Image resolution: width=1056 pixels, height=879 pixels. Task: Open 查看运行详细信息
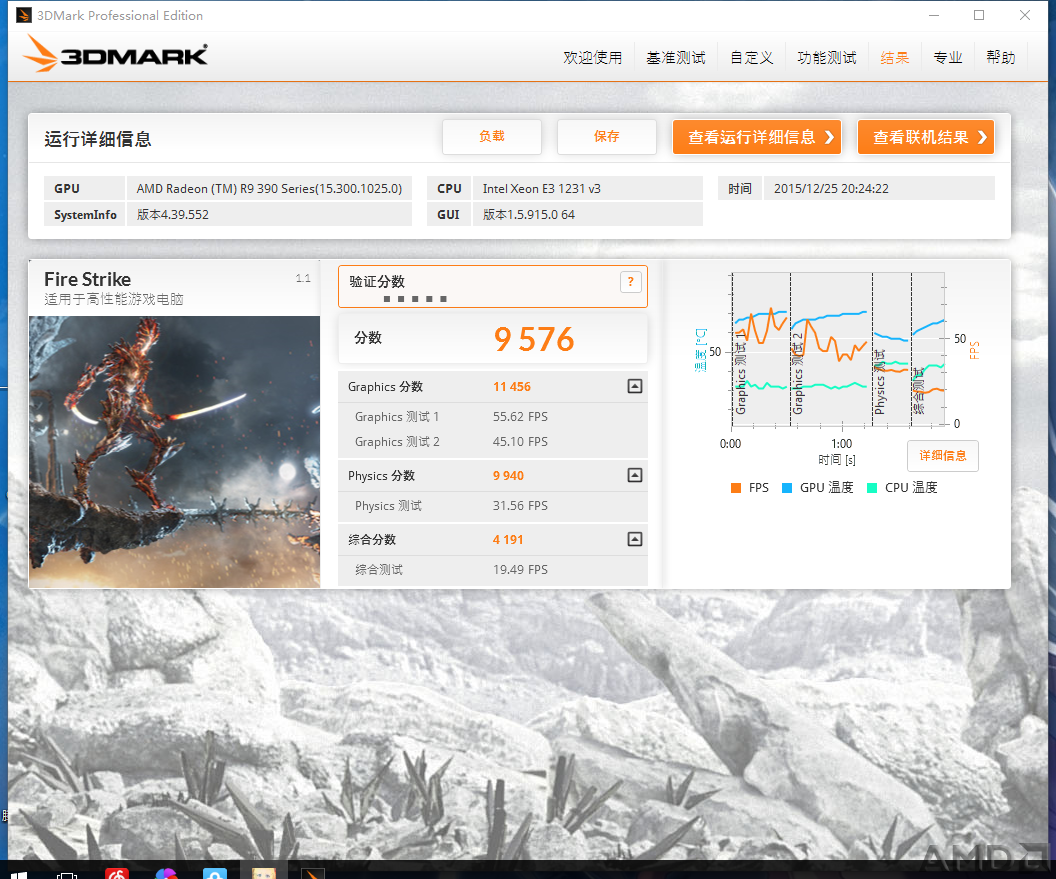pyautogui.click(x=756, y=137)
